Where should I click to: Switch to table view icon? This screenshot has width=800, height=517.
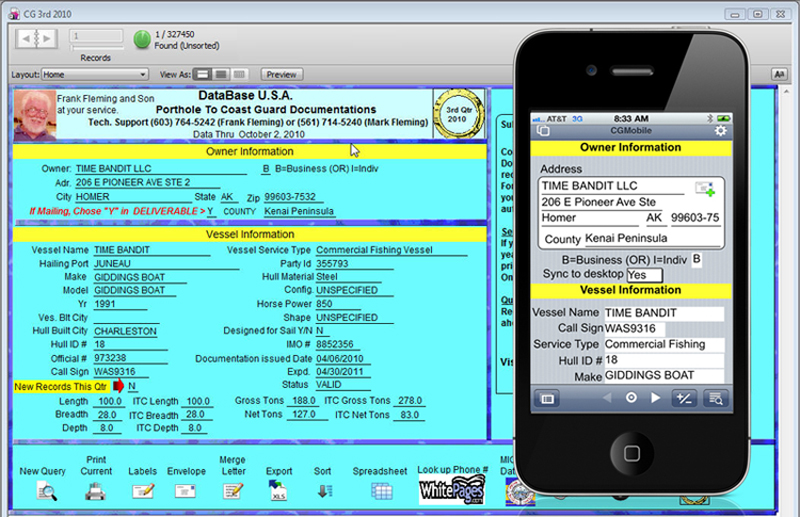pyautogui.click(x=239, y=75)
